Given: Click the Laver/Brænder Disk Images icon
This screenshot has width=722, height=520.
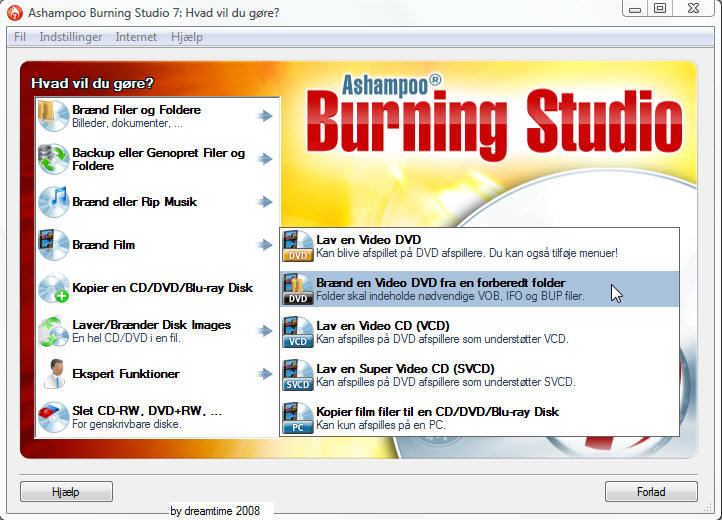Looking at the screenshot, I should pyautogui.click(x=53, y=331).
